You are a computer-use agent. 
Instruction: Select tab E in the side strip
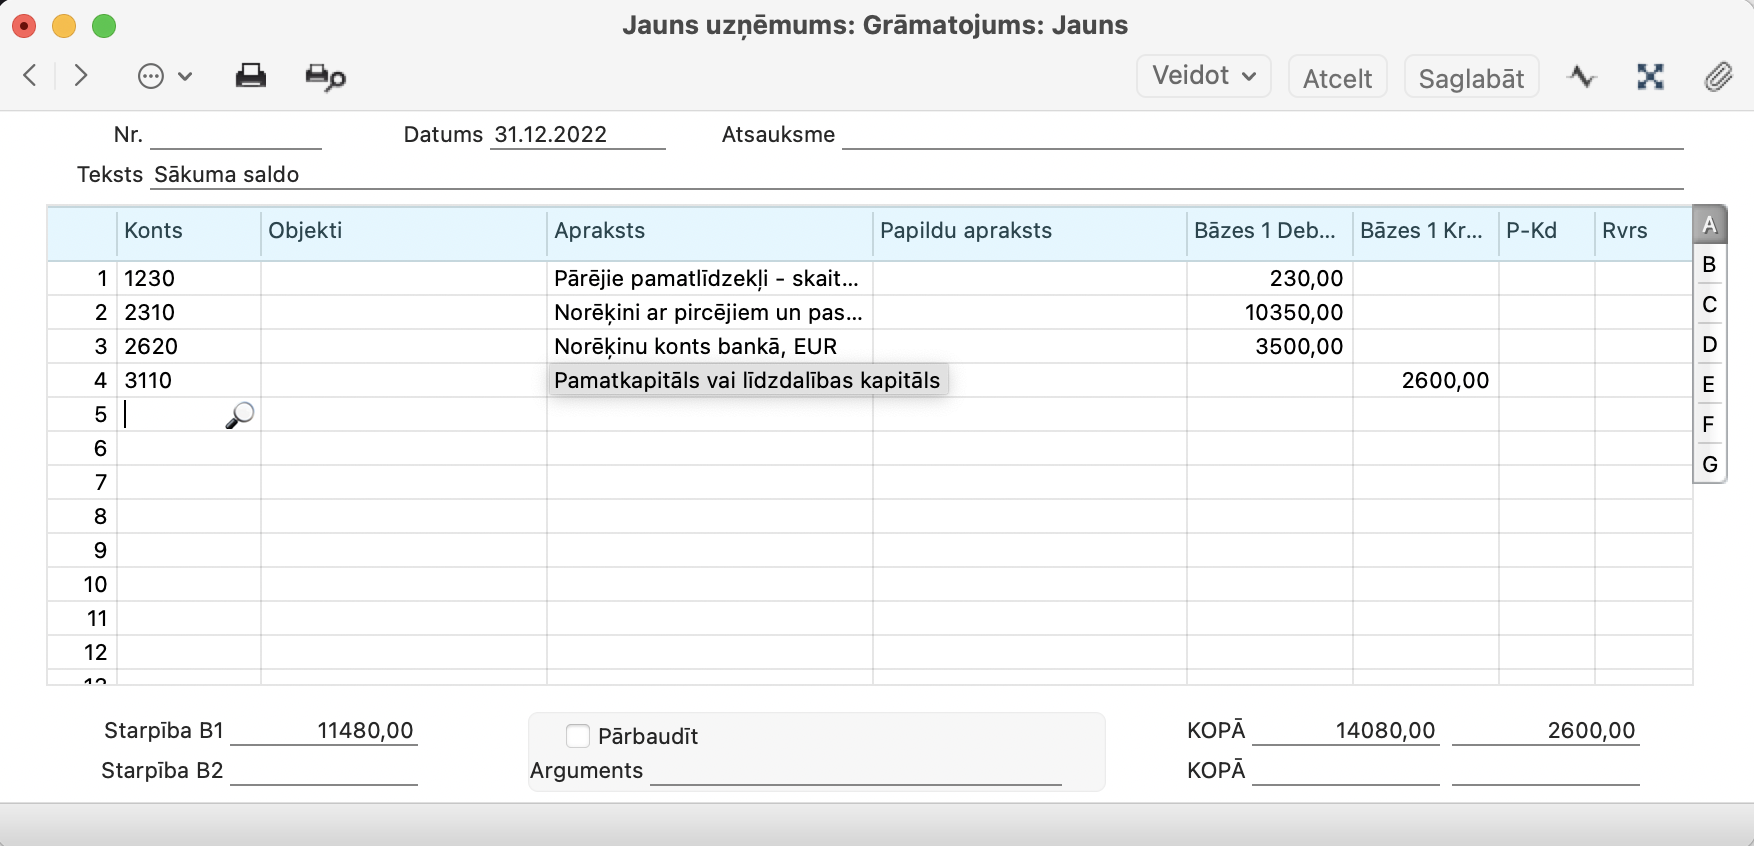[x=1709, y=385]
